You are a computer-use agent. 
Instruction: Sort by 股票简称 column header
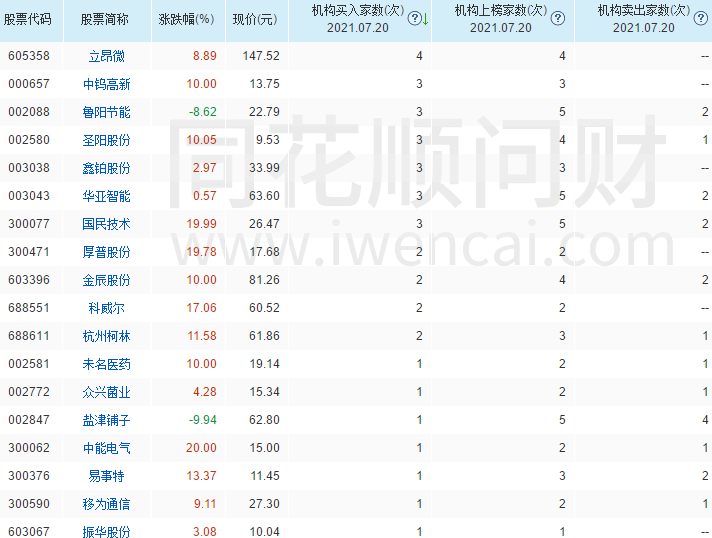(x=105, y=20)
